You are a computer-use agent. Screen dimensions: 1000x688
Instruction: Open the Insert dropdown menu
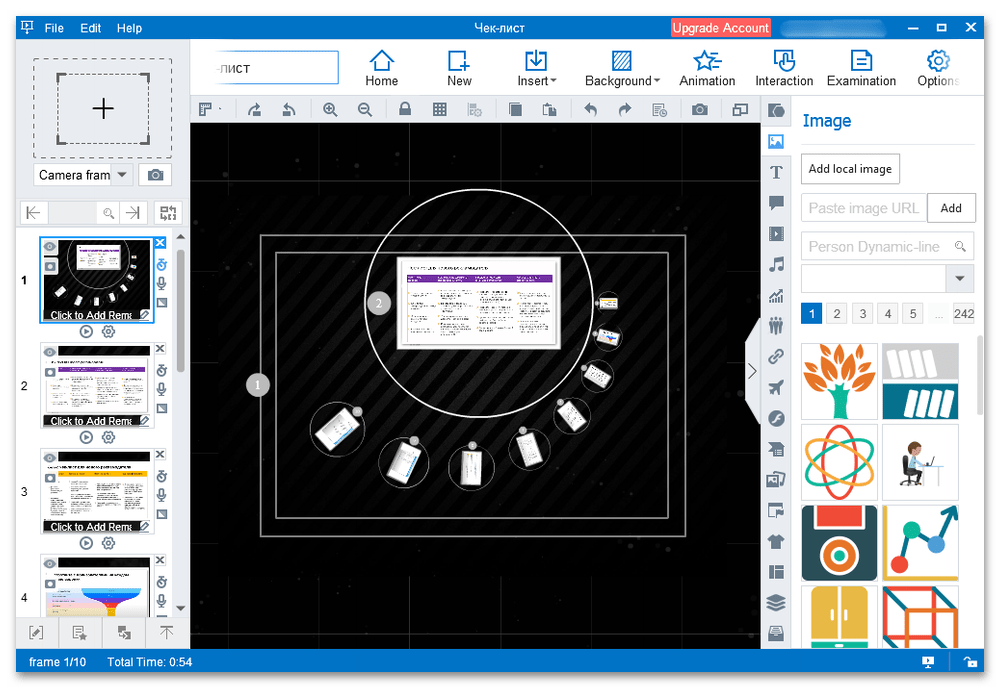click(537, 67)
